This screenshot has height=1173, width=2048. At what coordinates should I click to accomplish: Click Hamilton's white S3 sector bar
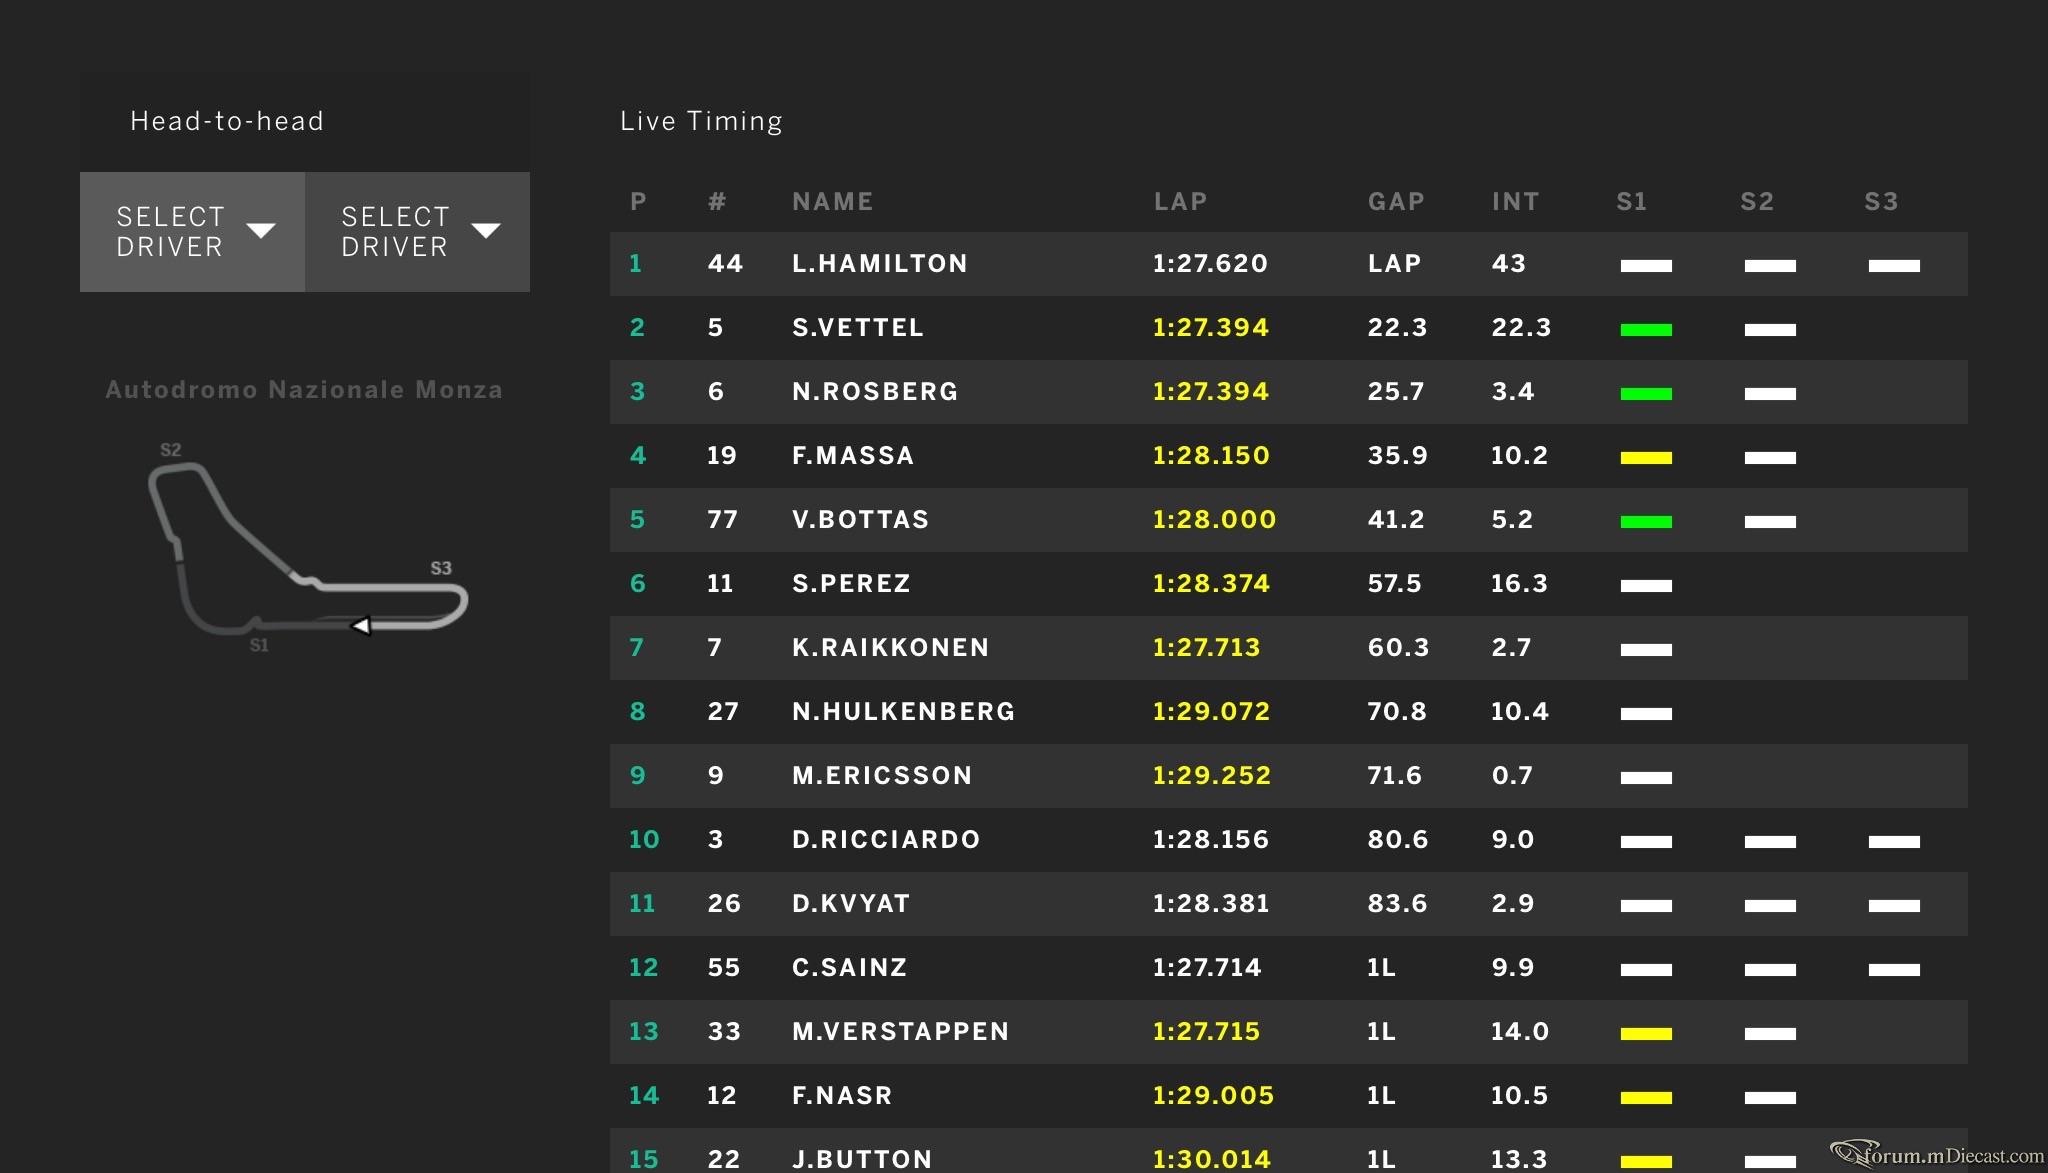tap(1894, 265)
